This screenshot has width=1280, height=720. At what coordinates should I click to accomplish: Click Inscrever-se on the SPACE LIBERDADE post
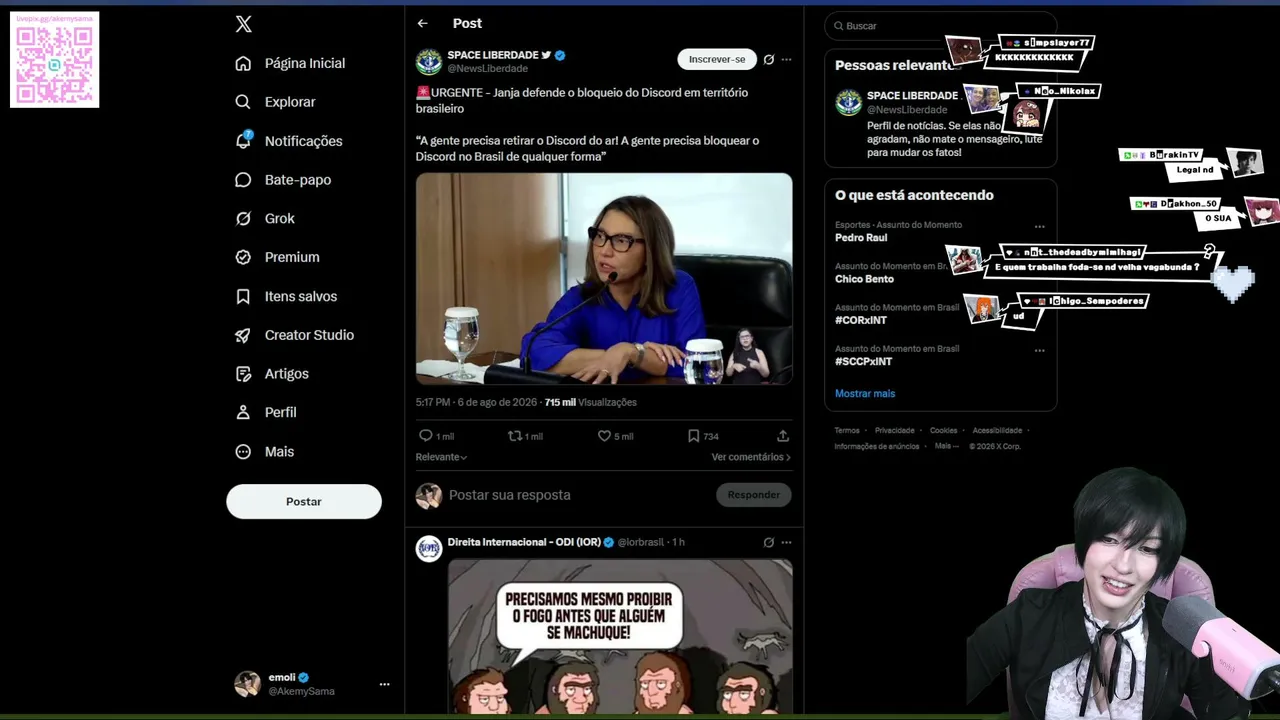(717, 59)
